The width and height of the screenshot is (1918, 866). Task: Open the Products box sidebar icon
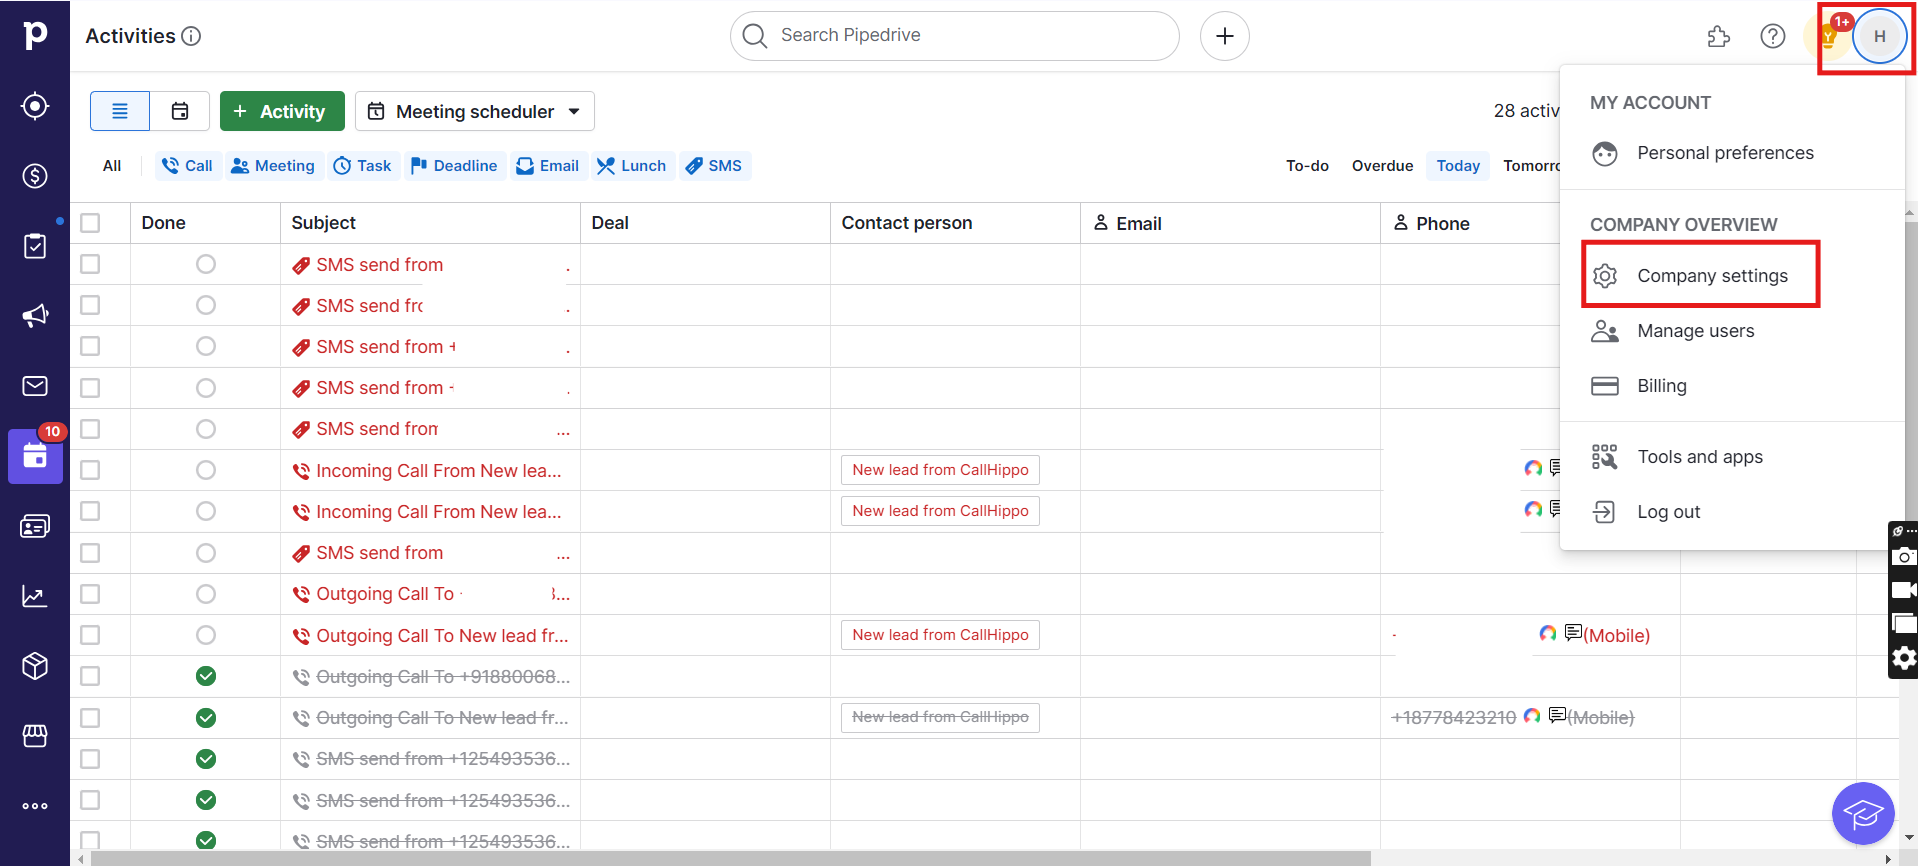pyautogui.click(x=35, y=666)
